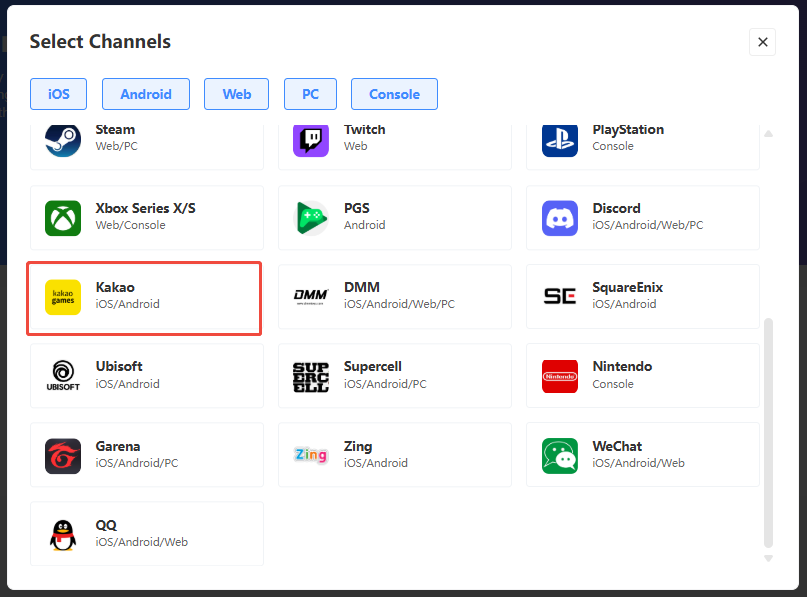
Task: Choose the WeChat channel name
Action: [617, 446]
